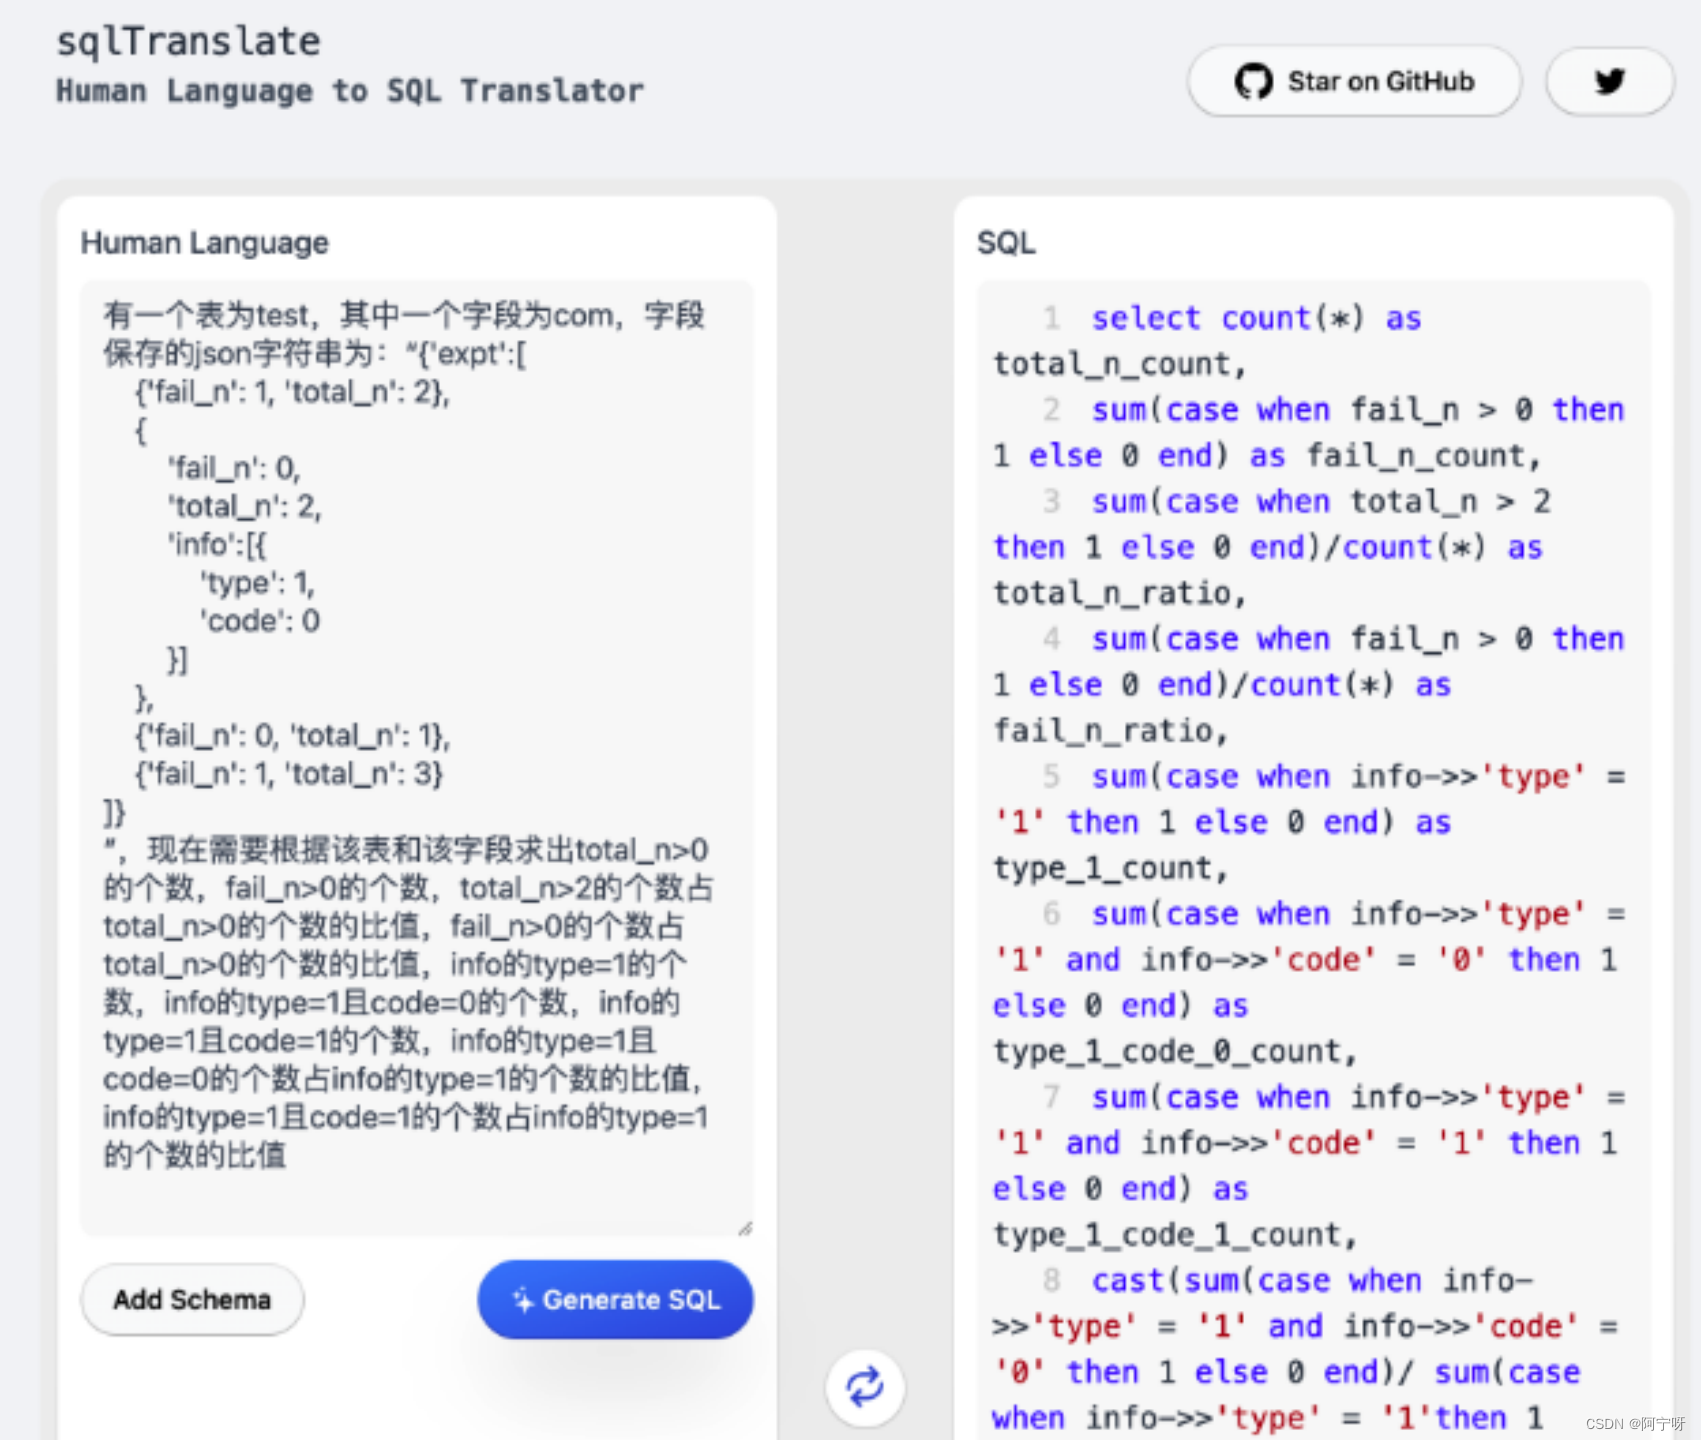Click the 'Human Language' panel heading
This screenshot has width=1701, height=1440.
coord(205,243)
